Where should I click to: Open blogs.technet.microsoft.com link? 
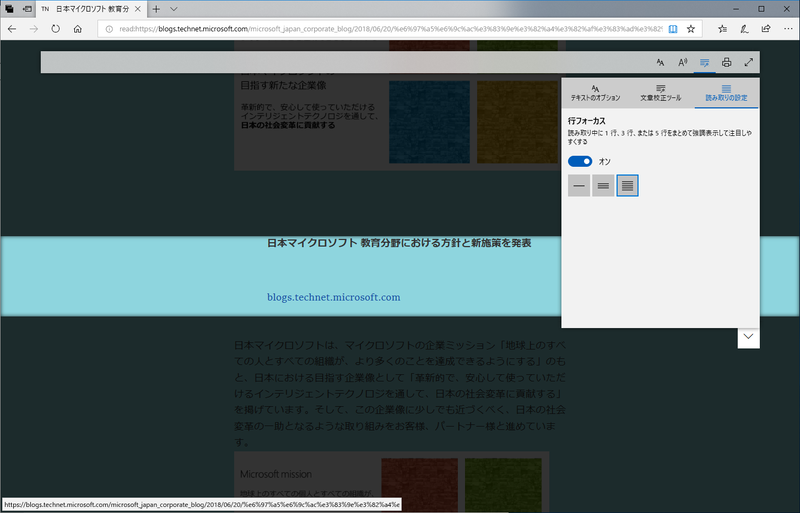click(334, 297)
